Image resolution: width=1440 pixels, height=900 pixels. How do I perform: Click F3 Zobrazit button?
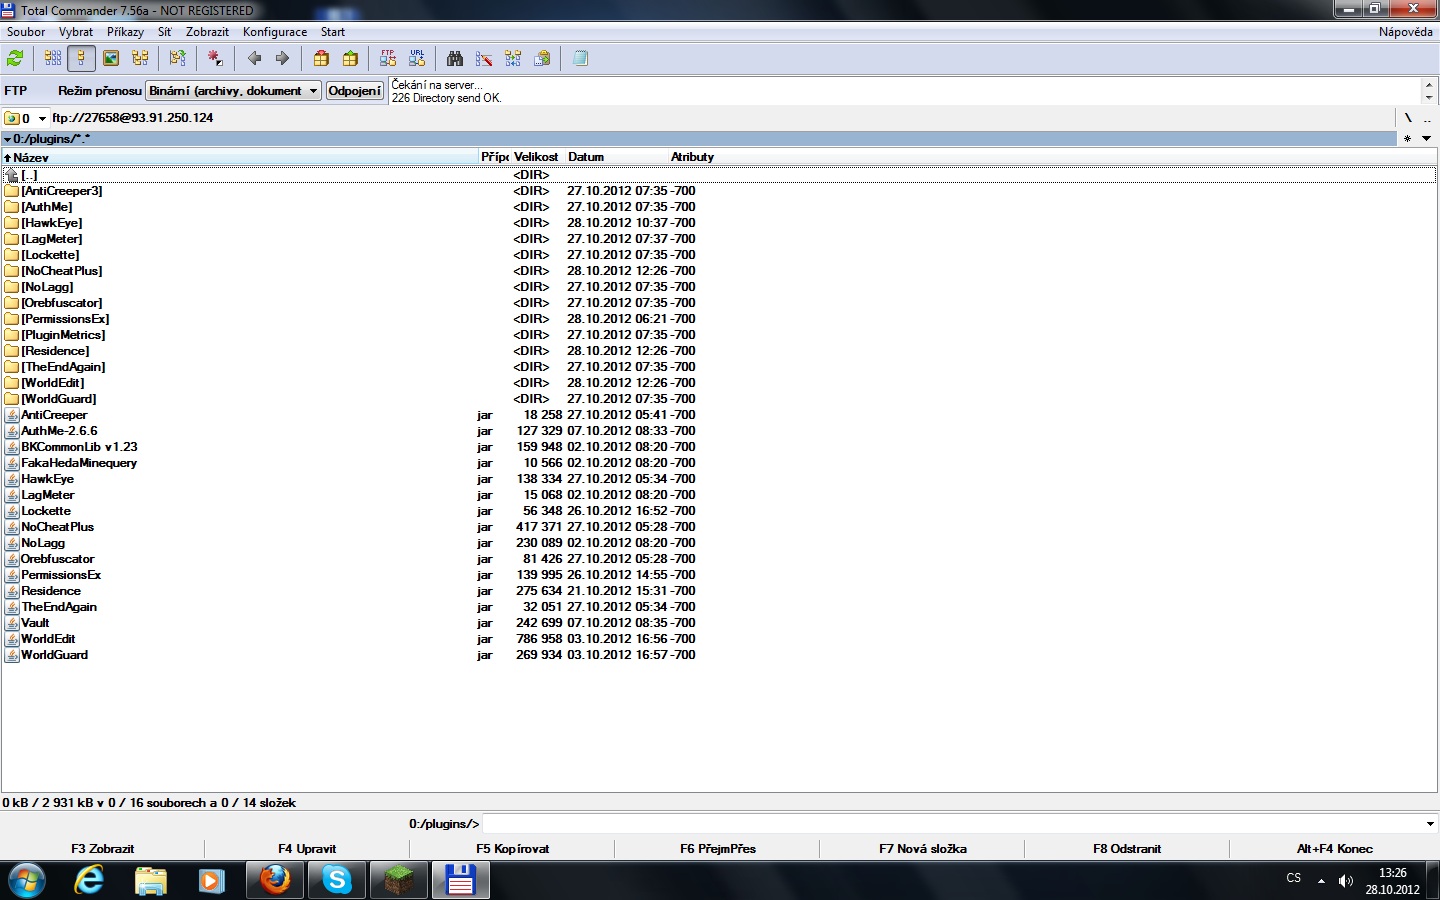[103, 849]
